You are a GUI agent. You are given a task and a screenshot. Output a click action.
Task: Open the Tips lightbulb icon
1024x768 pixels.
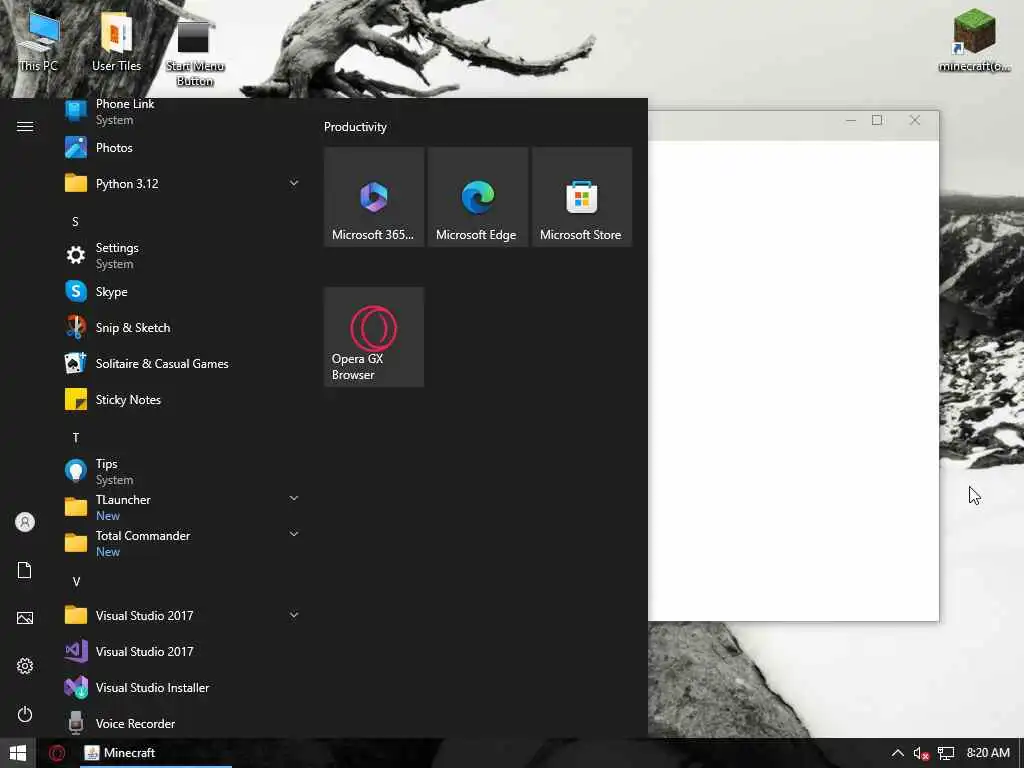[x=76, y=471]
